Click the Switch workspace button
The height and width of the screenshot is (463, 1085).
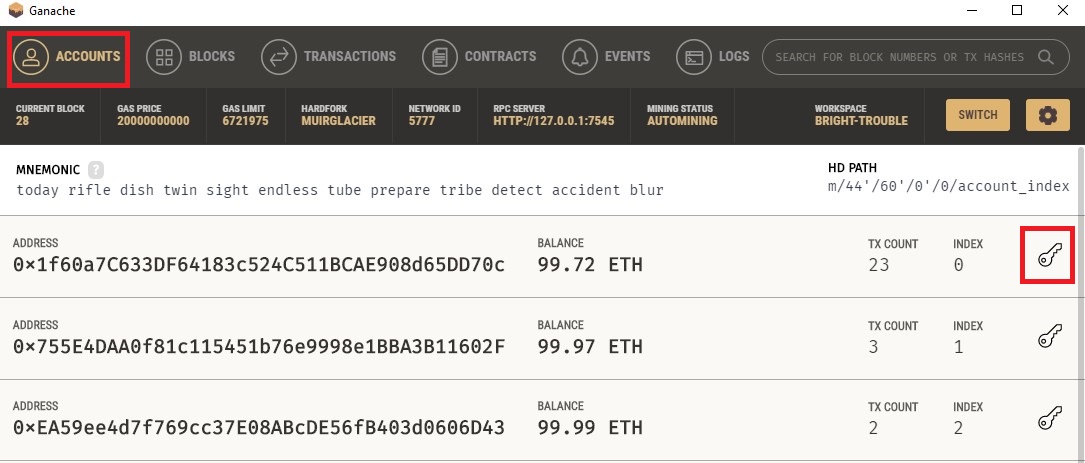978,115
